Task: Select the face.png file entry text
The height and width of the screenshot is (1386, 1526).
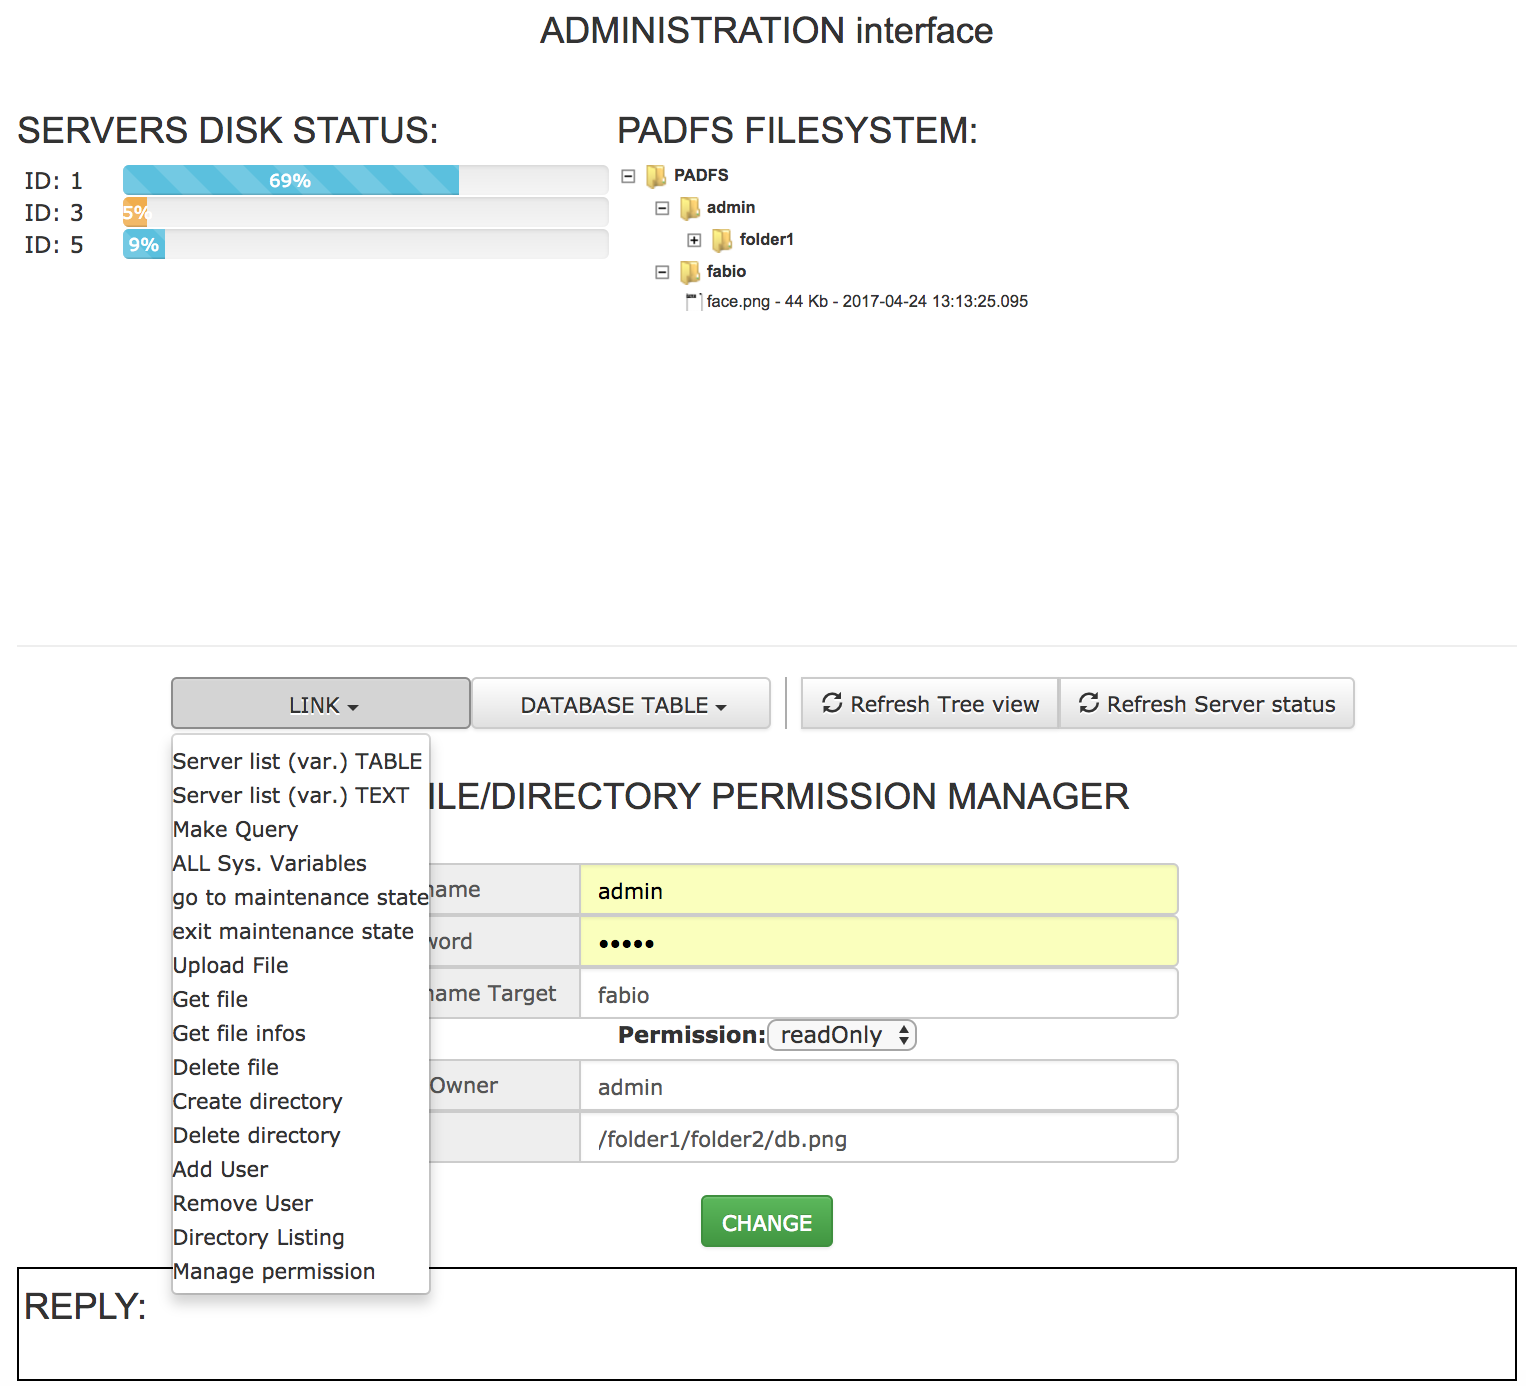Action: pos(867,302)
